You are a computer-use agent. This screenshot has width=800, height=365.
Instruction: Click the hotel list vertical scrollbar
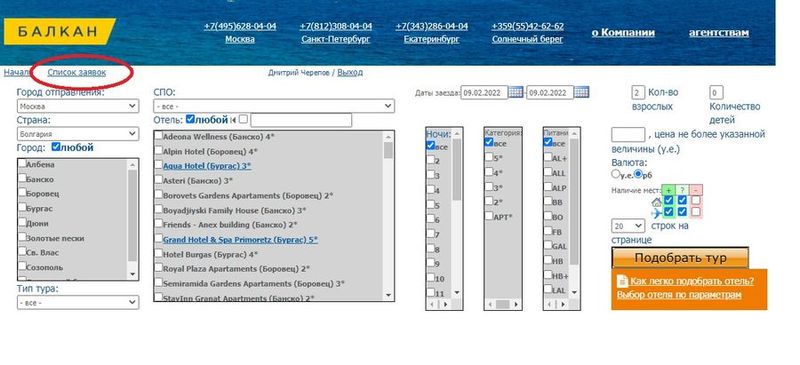point(388,216)
